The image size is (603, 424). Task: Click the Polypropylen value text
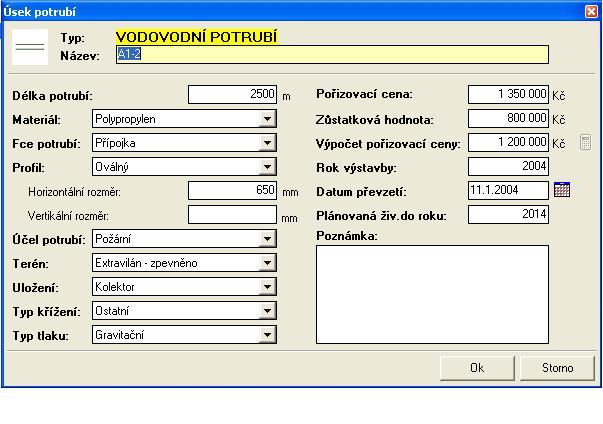tap(125, 119)
